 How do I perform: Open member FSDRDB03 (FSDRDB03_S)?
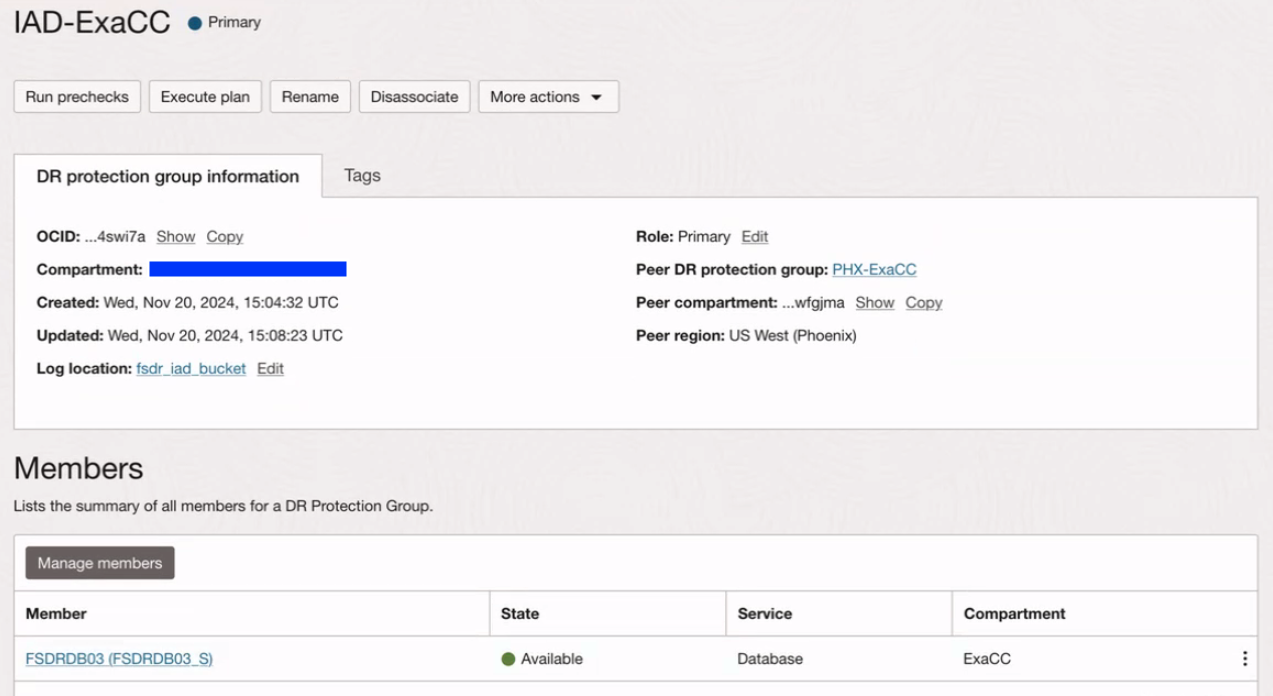(x=119, y=659)
